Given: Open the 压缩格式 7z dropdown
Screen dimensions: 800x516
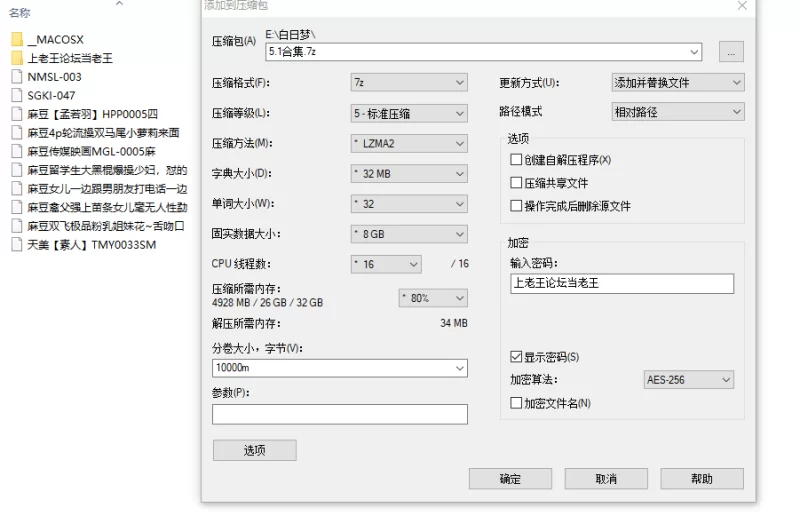Looking at the screenshot, I should point(409,82).
